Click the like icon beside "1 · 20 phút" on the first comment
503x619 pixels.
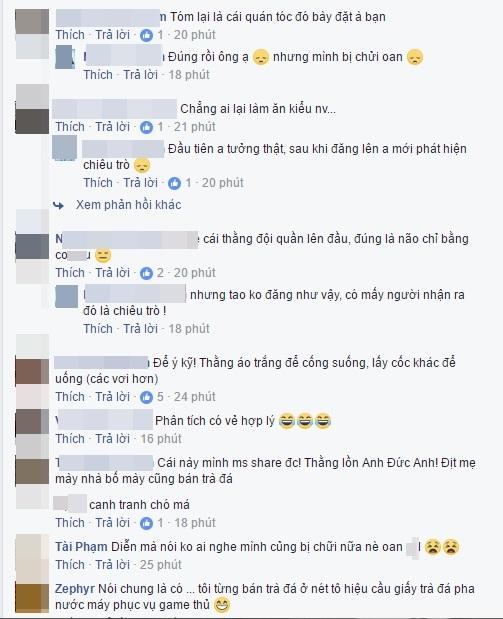(146, 35)
